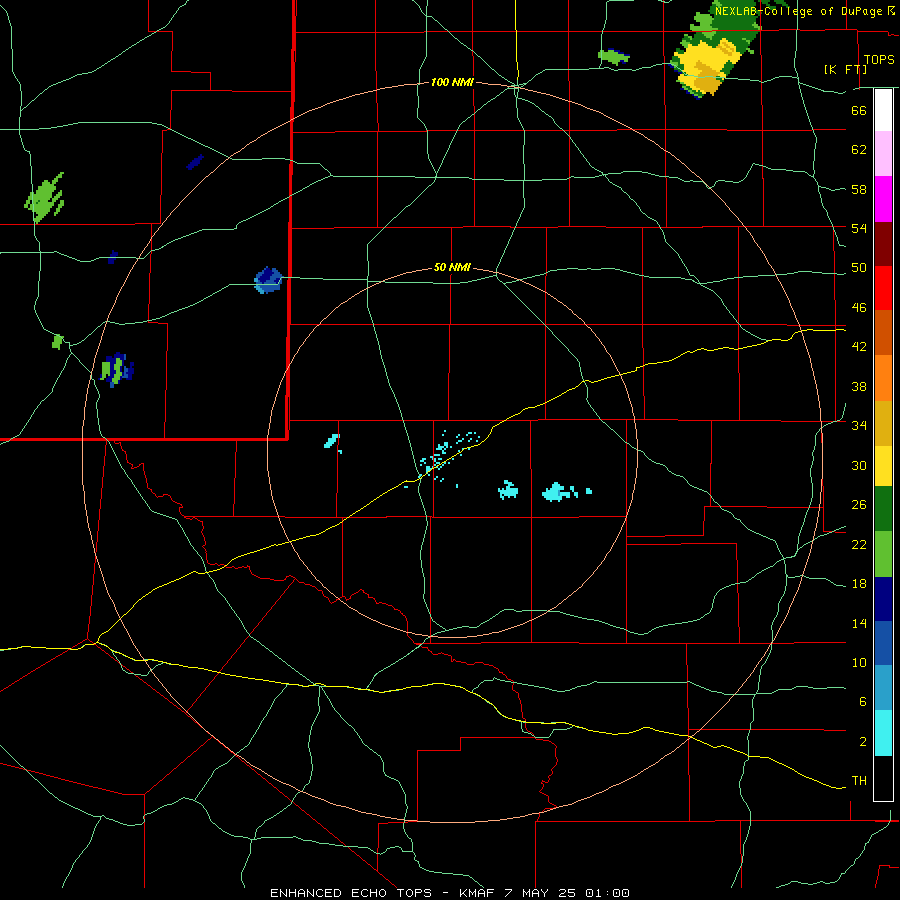This screenshot has width=900, height=900.
Task: Click the 50 NMI range ring label
Action: pyautogui.click(x=452, y=267)
